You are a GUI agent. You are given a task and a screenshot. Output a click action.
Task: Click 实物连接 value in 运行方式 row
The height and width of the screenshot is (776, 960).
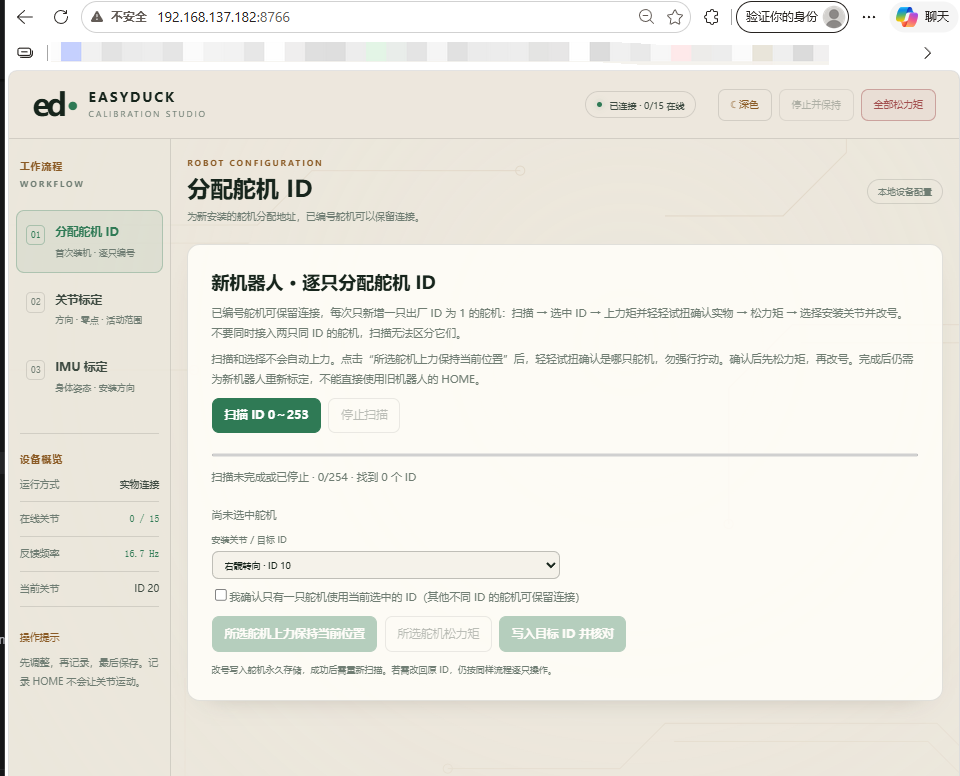[140, 484]
